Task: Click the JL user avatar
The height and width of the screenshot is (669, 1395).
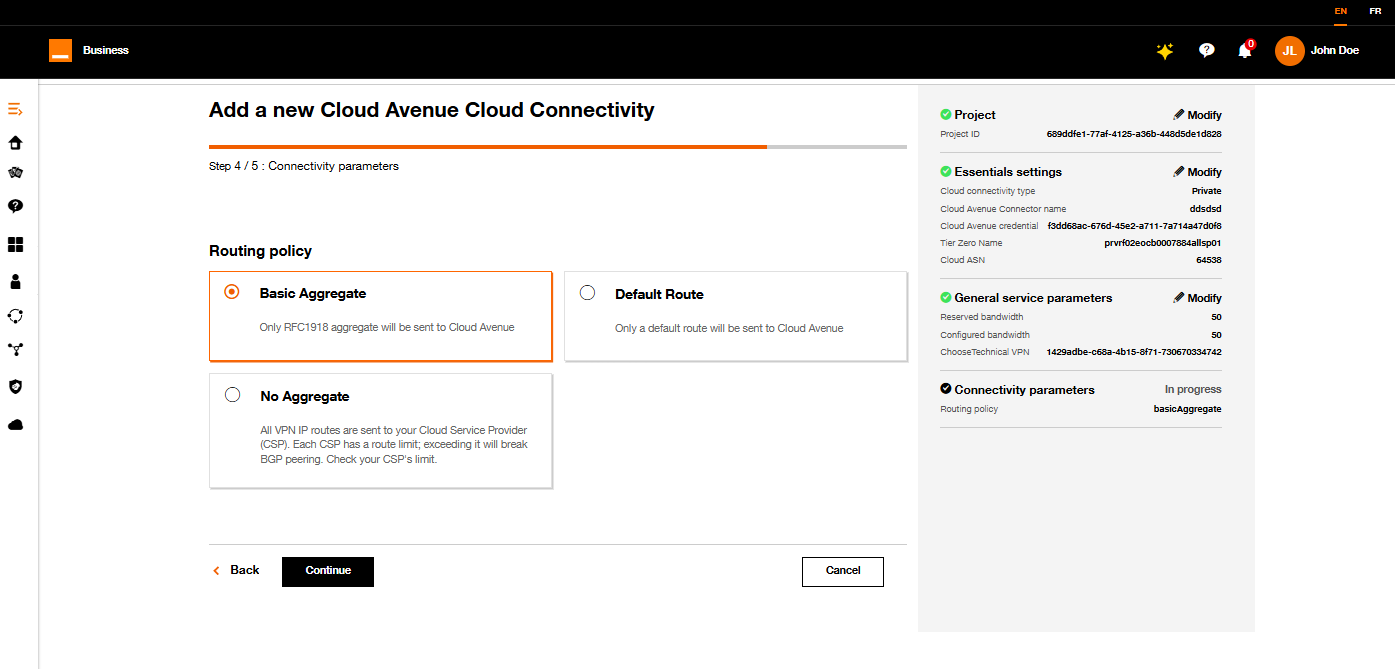Action: click(1290, 51)
